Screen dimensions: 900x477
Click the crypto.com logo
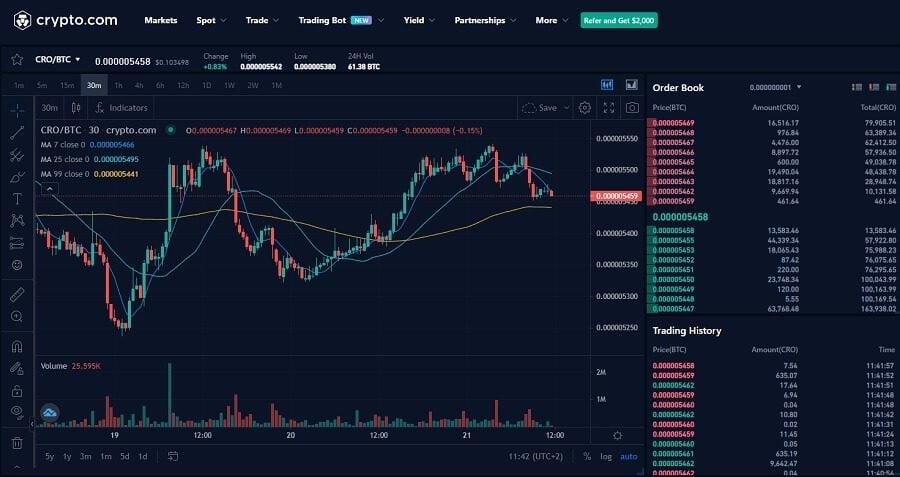pos(65,20)
